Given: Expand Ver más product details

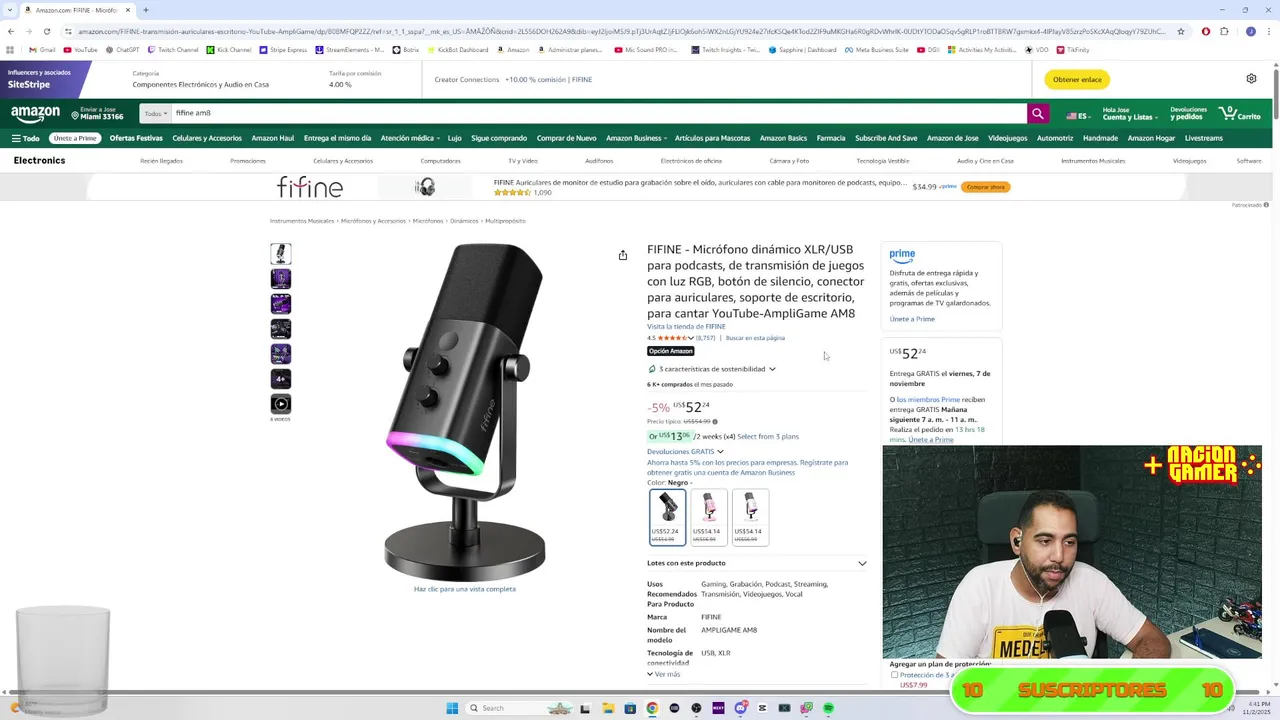Looking at the screenshot, I should click(x=664, y=674).
